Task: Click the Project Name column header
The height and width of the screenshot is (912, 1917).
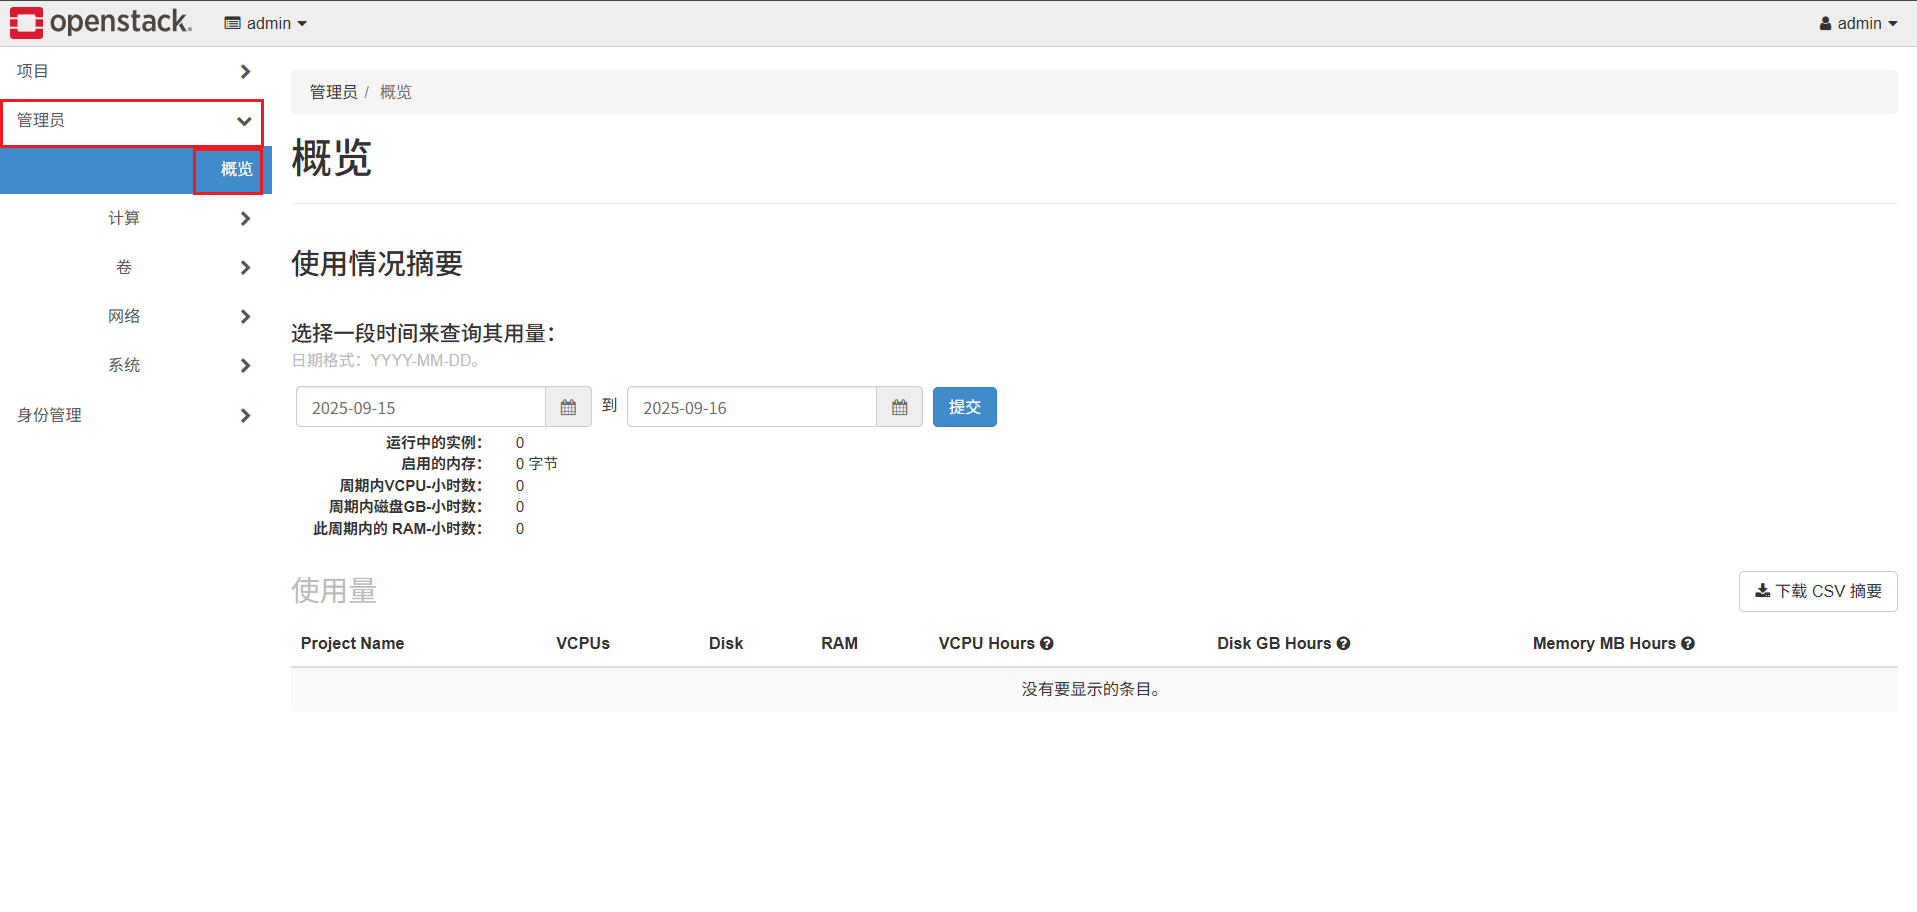Action: pyautogui.click(x=352, y=644)
